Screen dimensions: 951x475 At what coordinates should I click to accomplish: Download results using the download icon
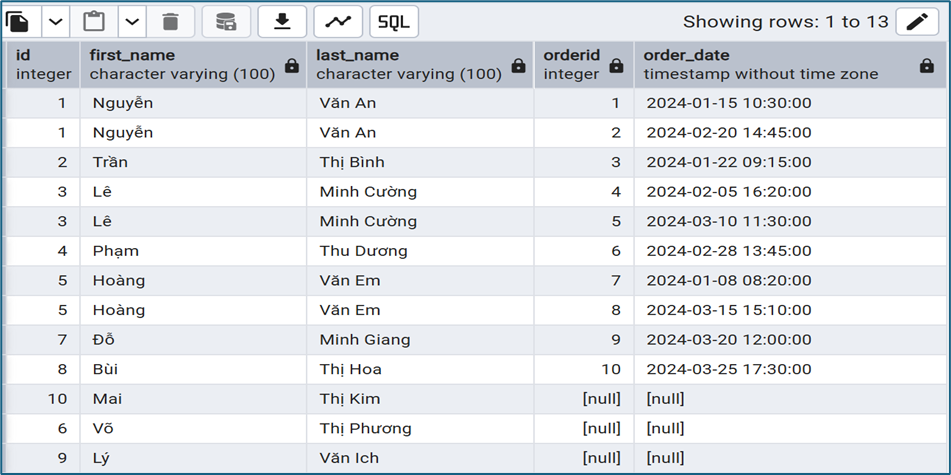pos(282,21)
